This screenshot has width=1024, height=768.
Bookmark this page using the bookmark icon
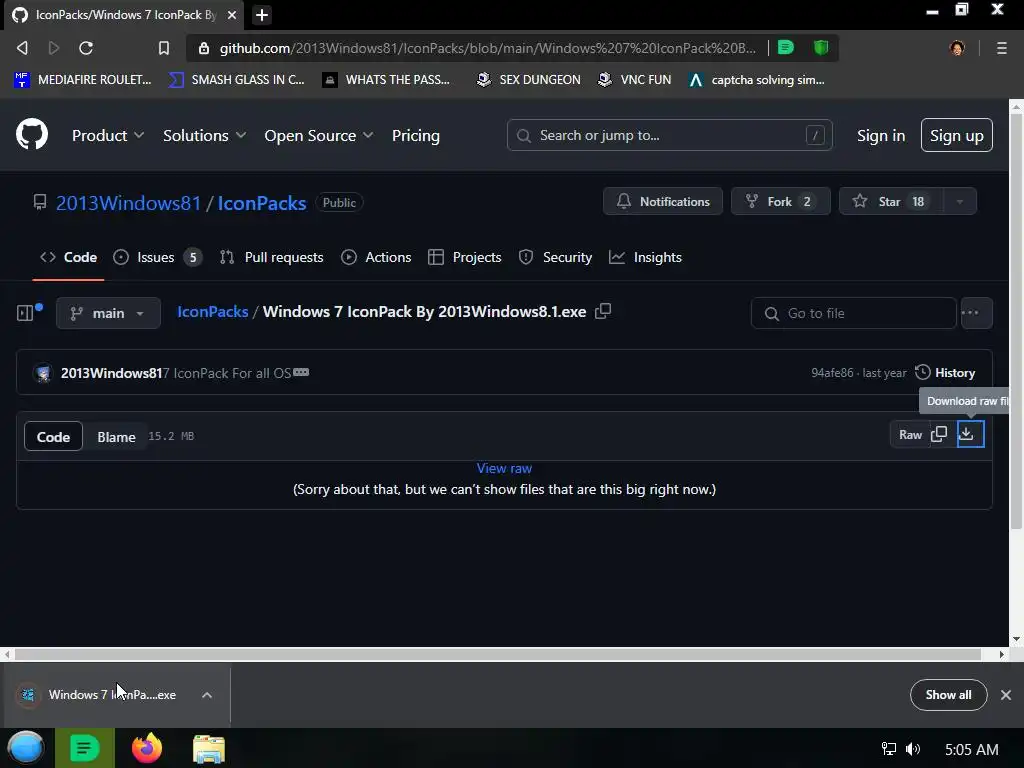tap(163, 48)
